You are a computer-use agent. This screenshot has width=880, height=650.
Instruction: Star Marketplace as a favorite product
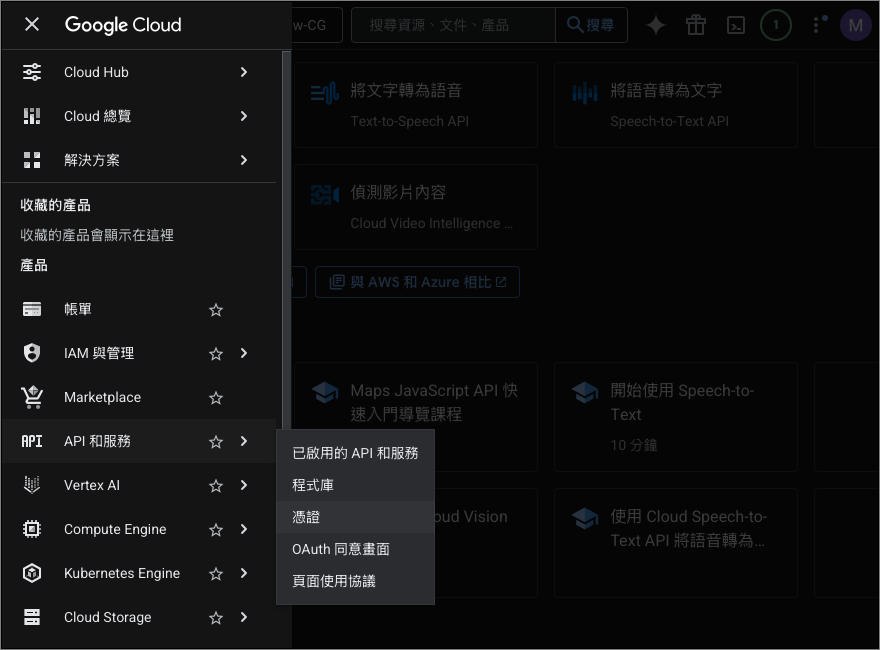click(216, 398)
